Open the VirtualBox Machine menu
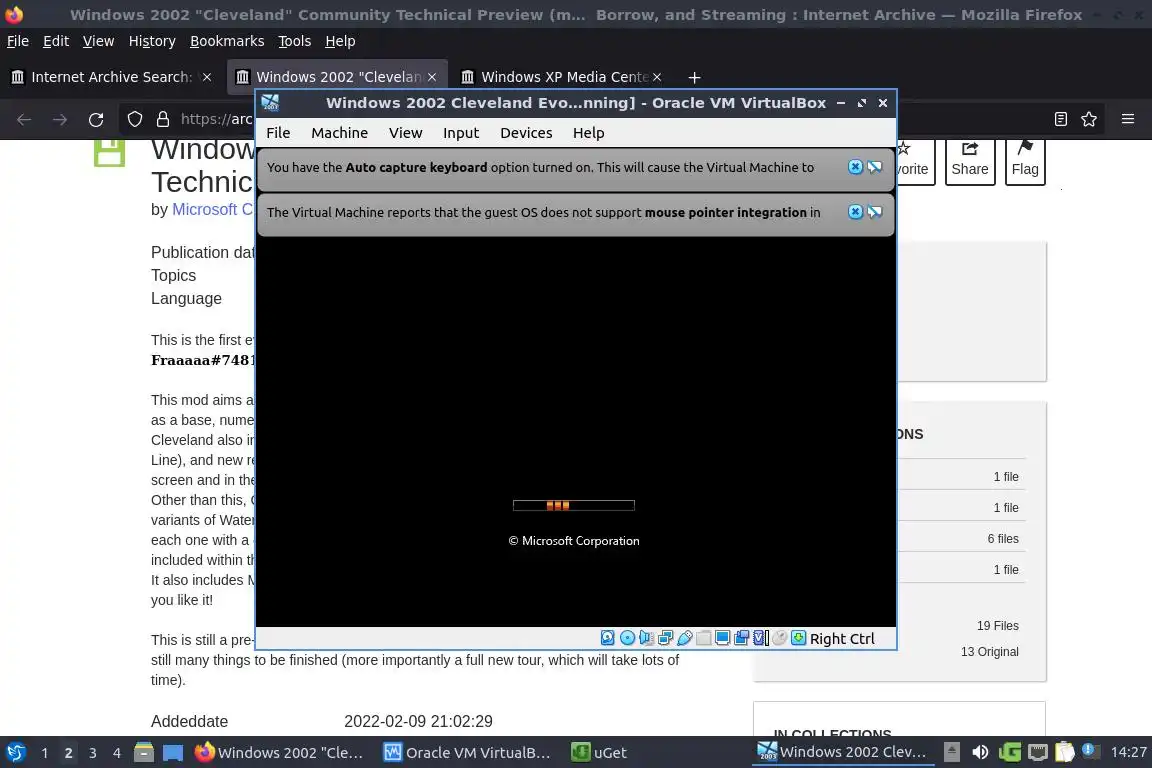 339,133
